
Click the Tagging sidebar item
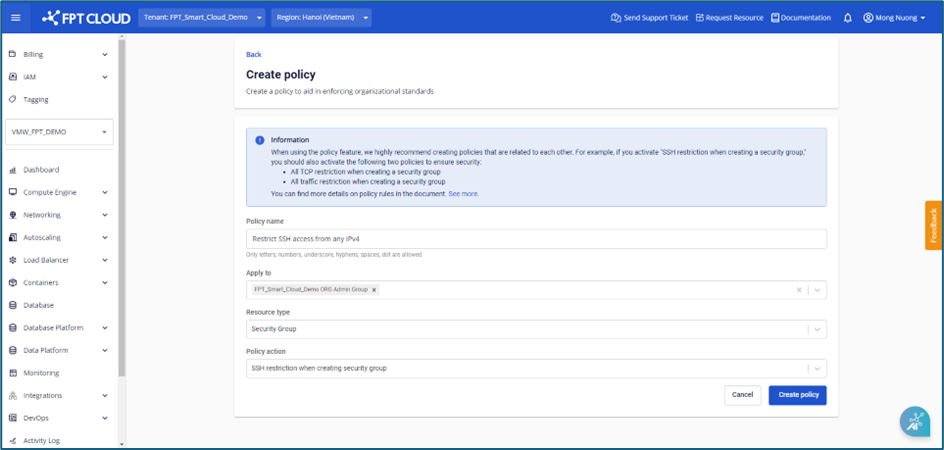point(36,99)
